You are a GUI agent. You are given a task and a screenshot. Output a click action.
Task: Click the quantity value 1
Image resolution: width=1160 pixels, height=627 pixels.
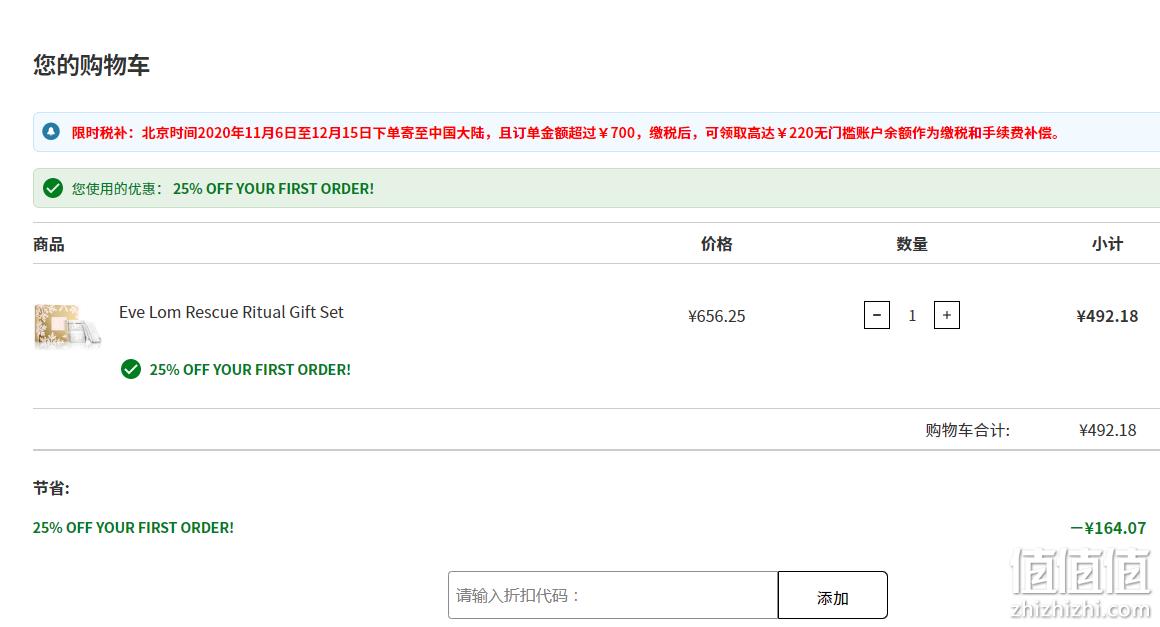pos(912,316)
